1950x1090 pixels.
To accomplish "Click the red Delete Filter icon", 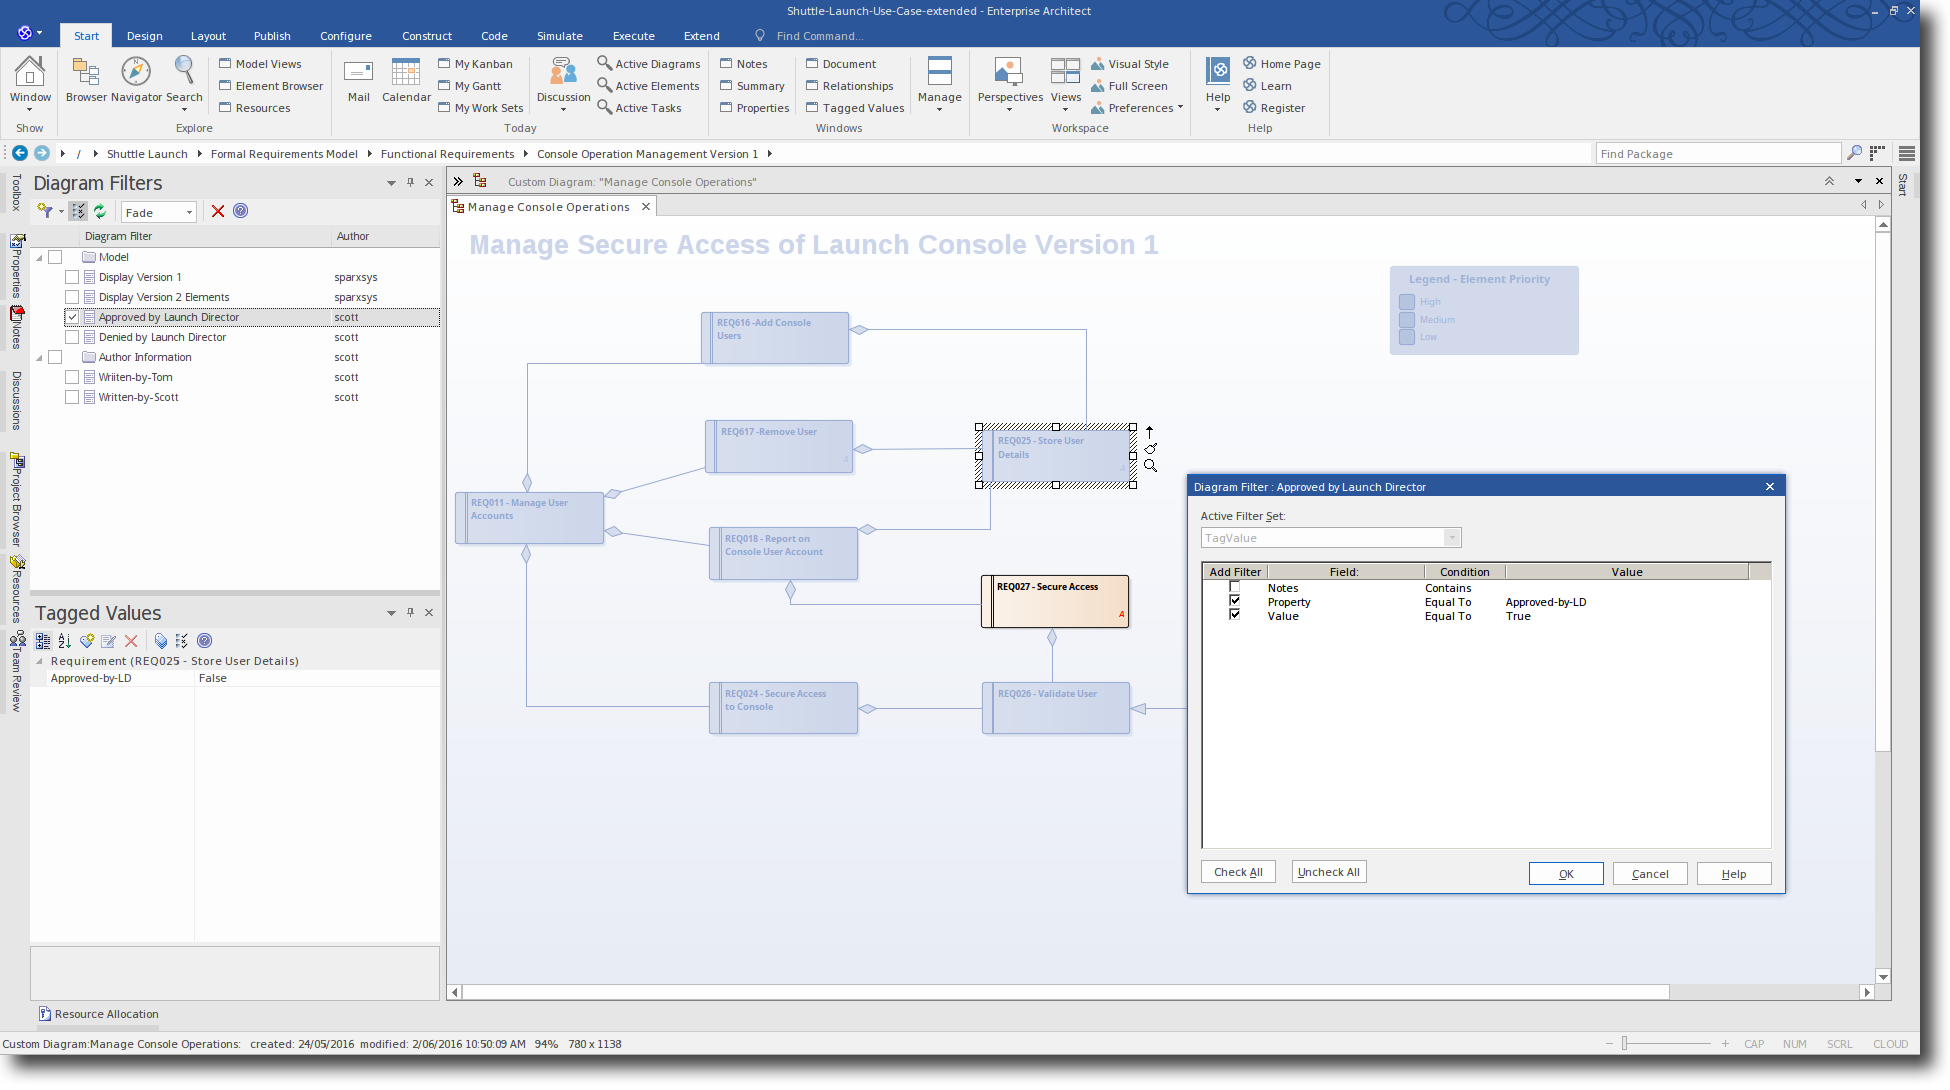I will 218,211.
